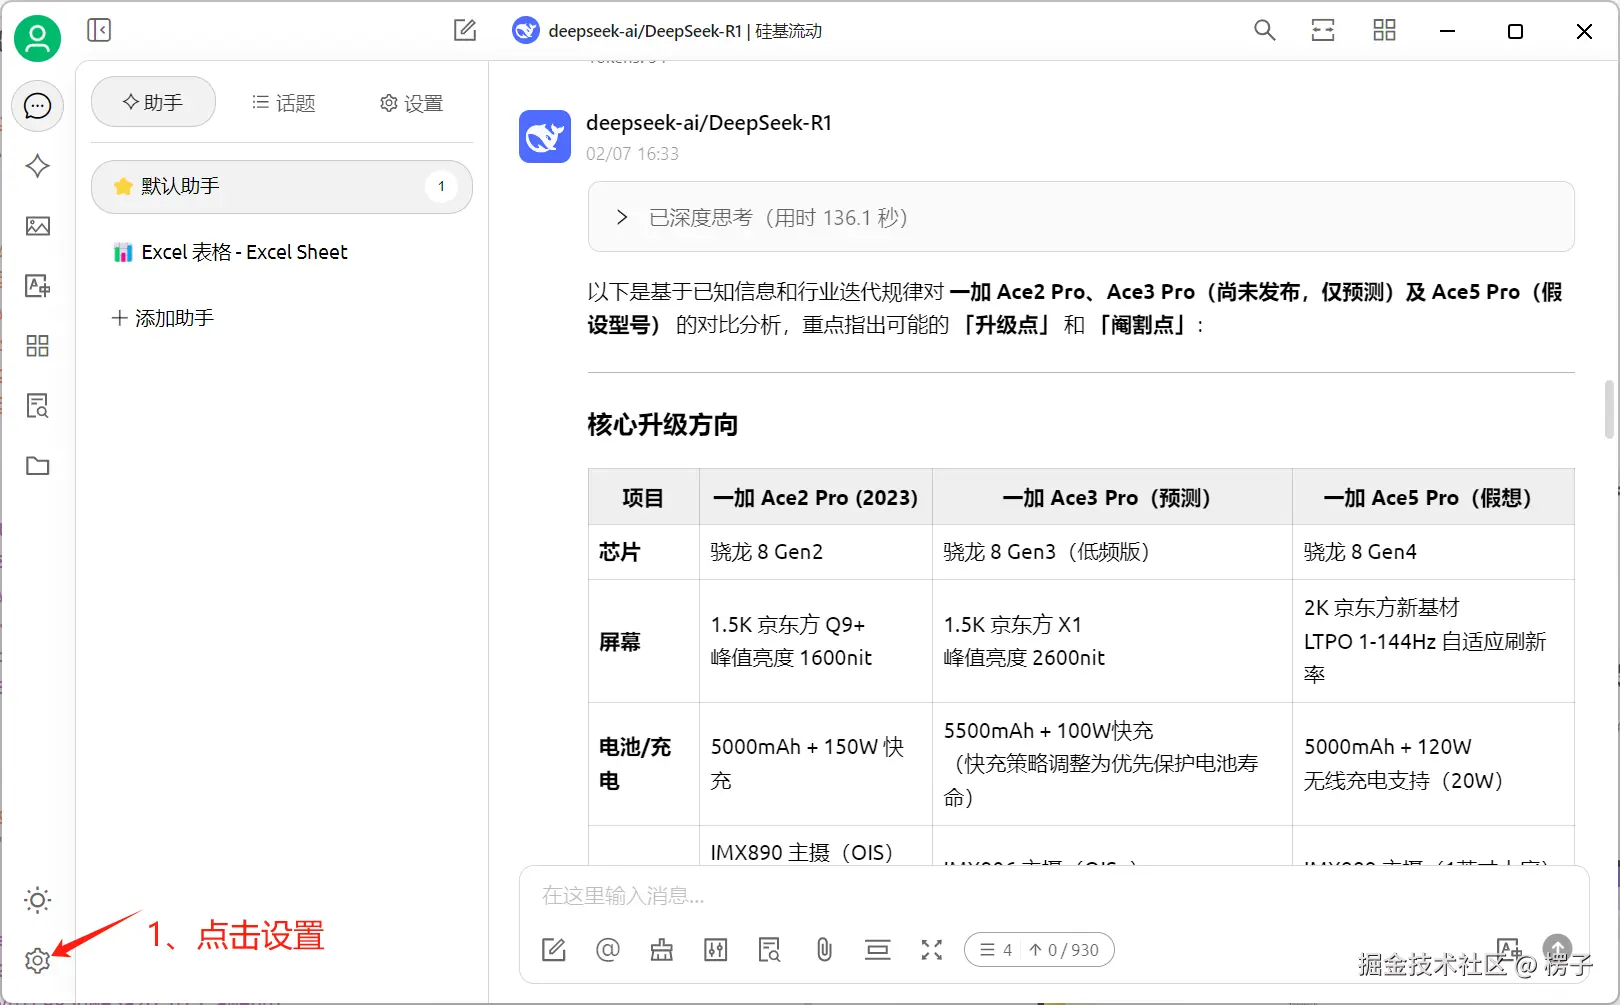Create a new topic from the title bar
The image size is (1620, 1005).
[465, 30]
